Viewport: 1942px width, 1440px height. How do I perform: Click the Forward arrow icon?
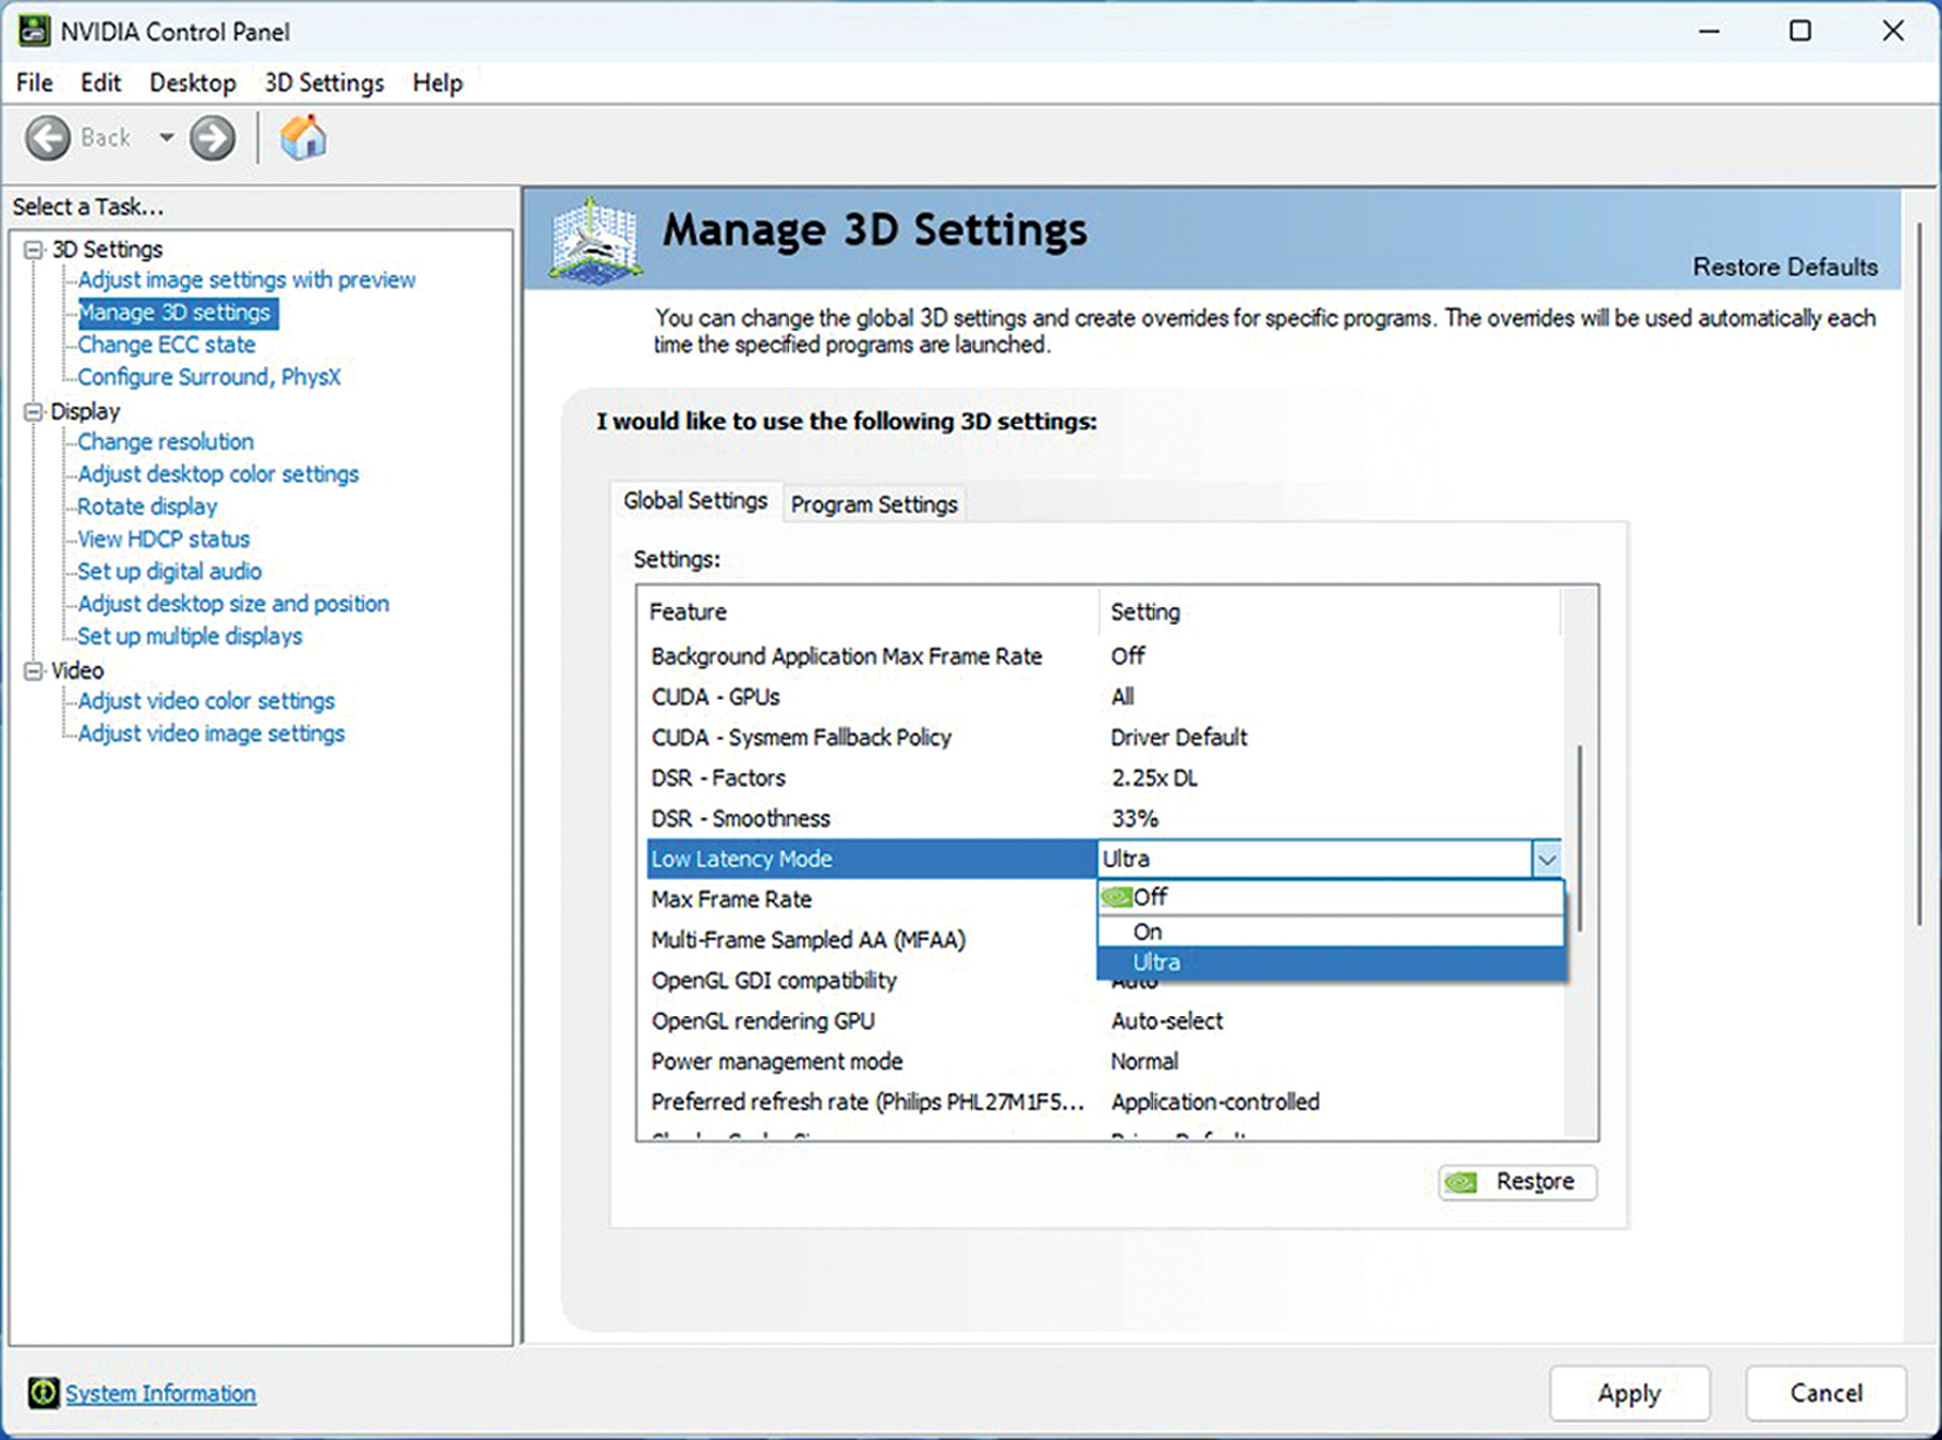pyautogui.click(x=212, y=138)
